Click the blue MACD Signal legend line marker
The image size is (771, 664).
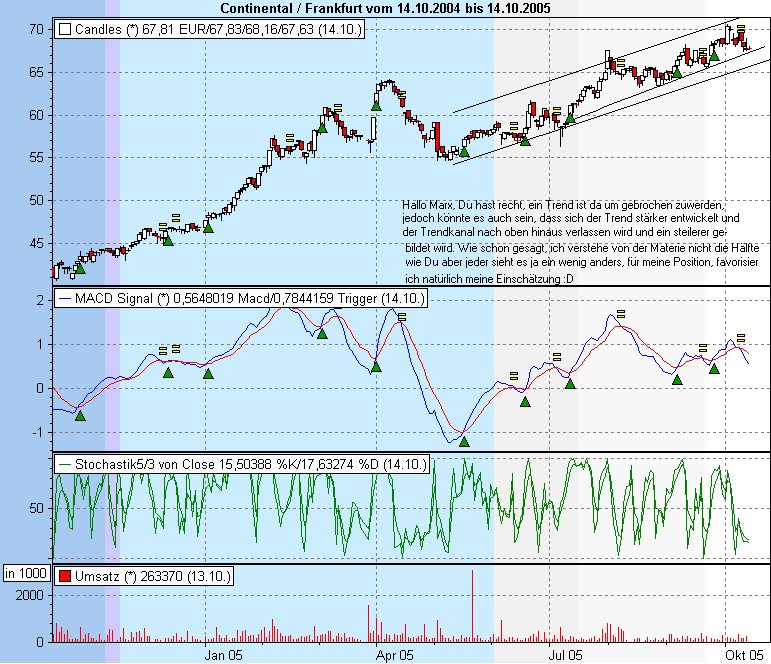tap(65, 299)
